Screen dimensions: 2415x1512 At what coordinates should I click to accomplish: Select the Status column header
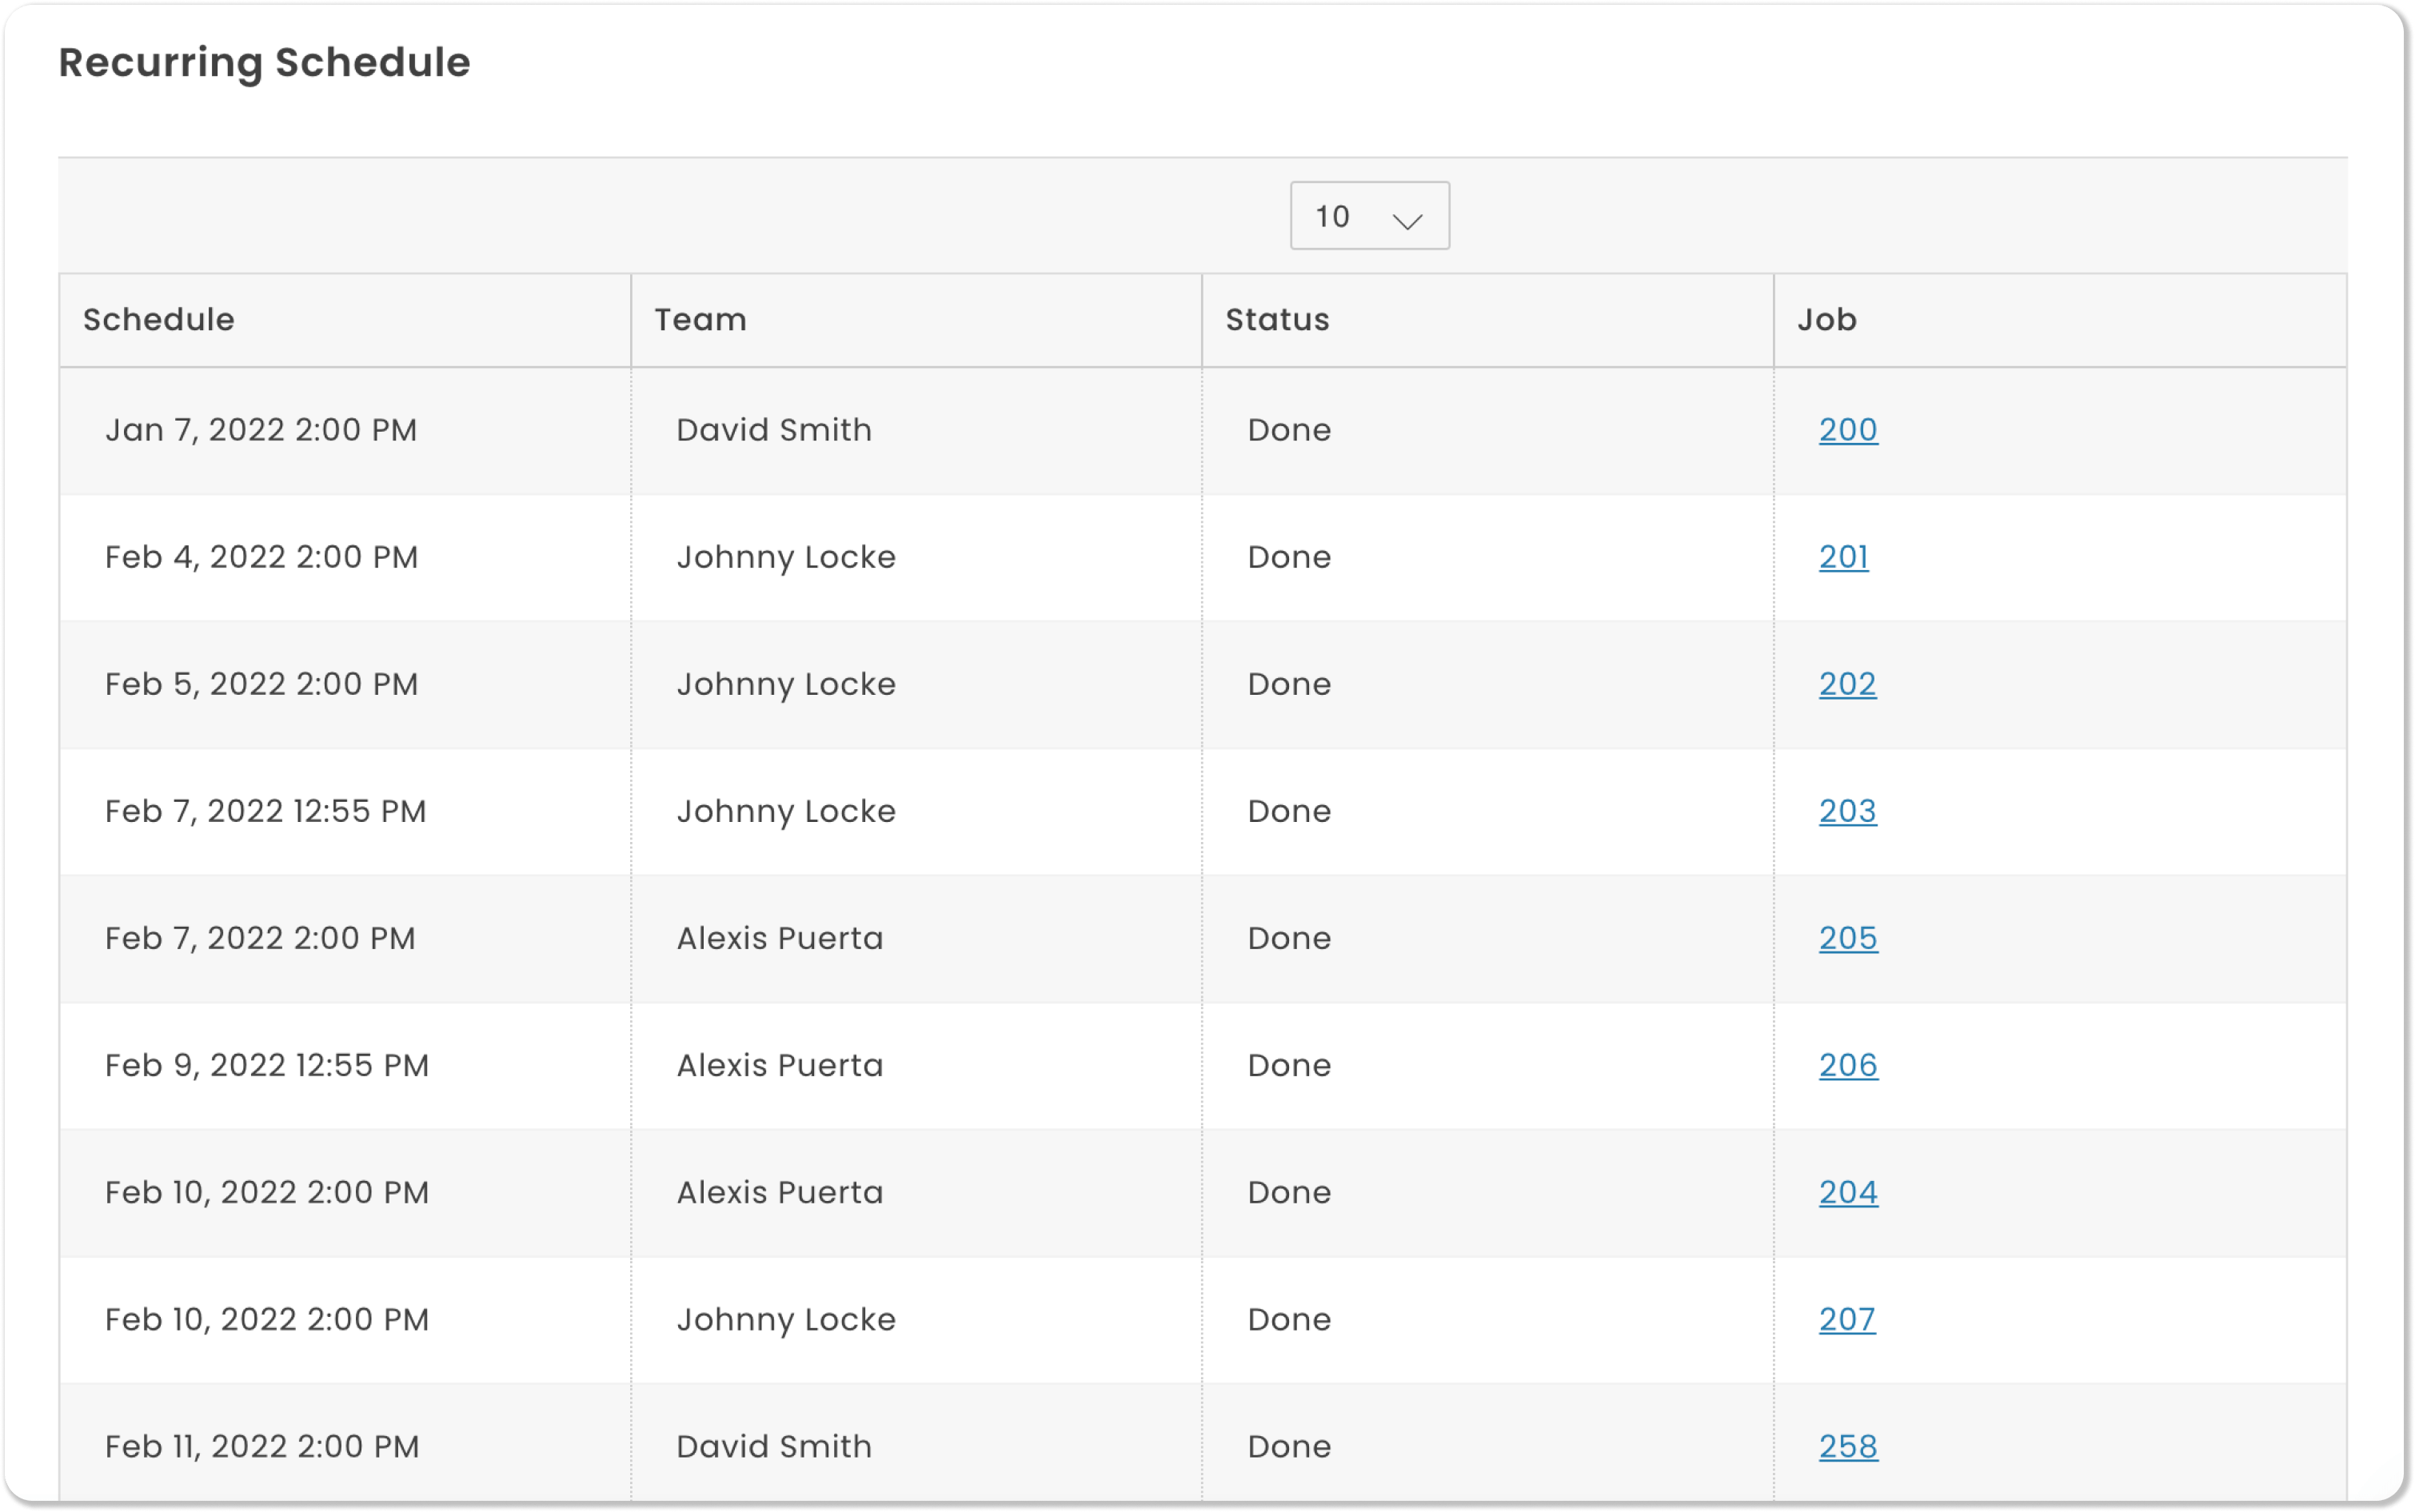[x=1277, y=319]
